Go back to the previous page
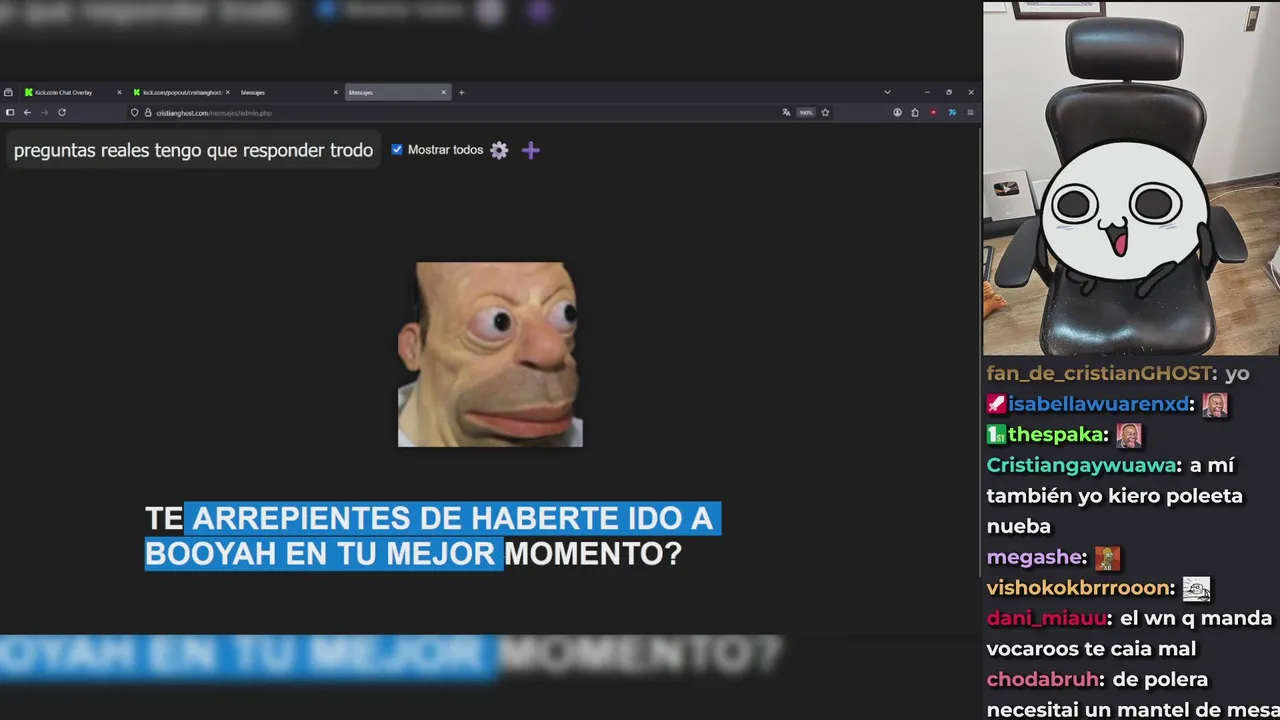 pyautogui.click(x=27, y=113)
